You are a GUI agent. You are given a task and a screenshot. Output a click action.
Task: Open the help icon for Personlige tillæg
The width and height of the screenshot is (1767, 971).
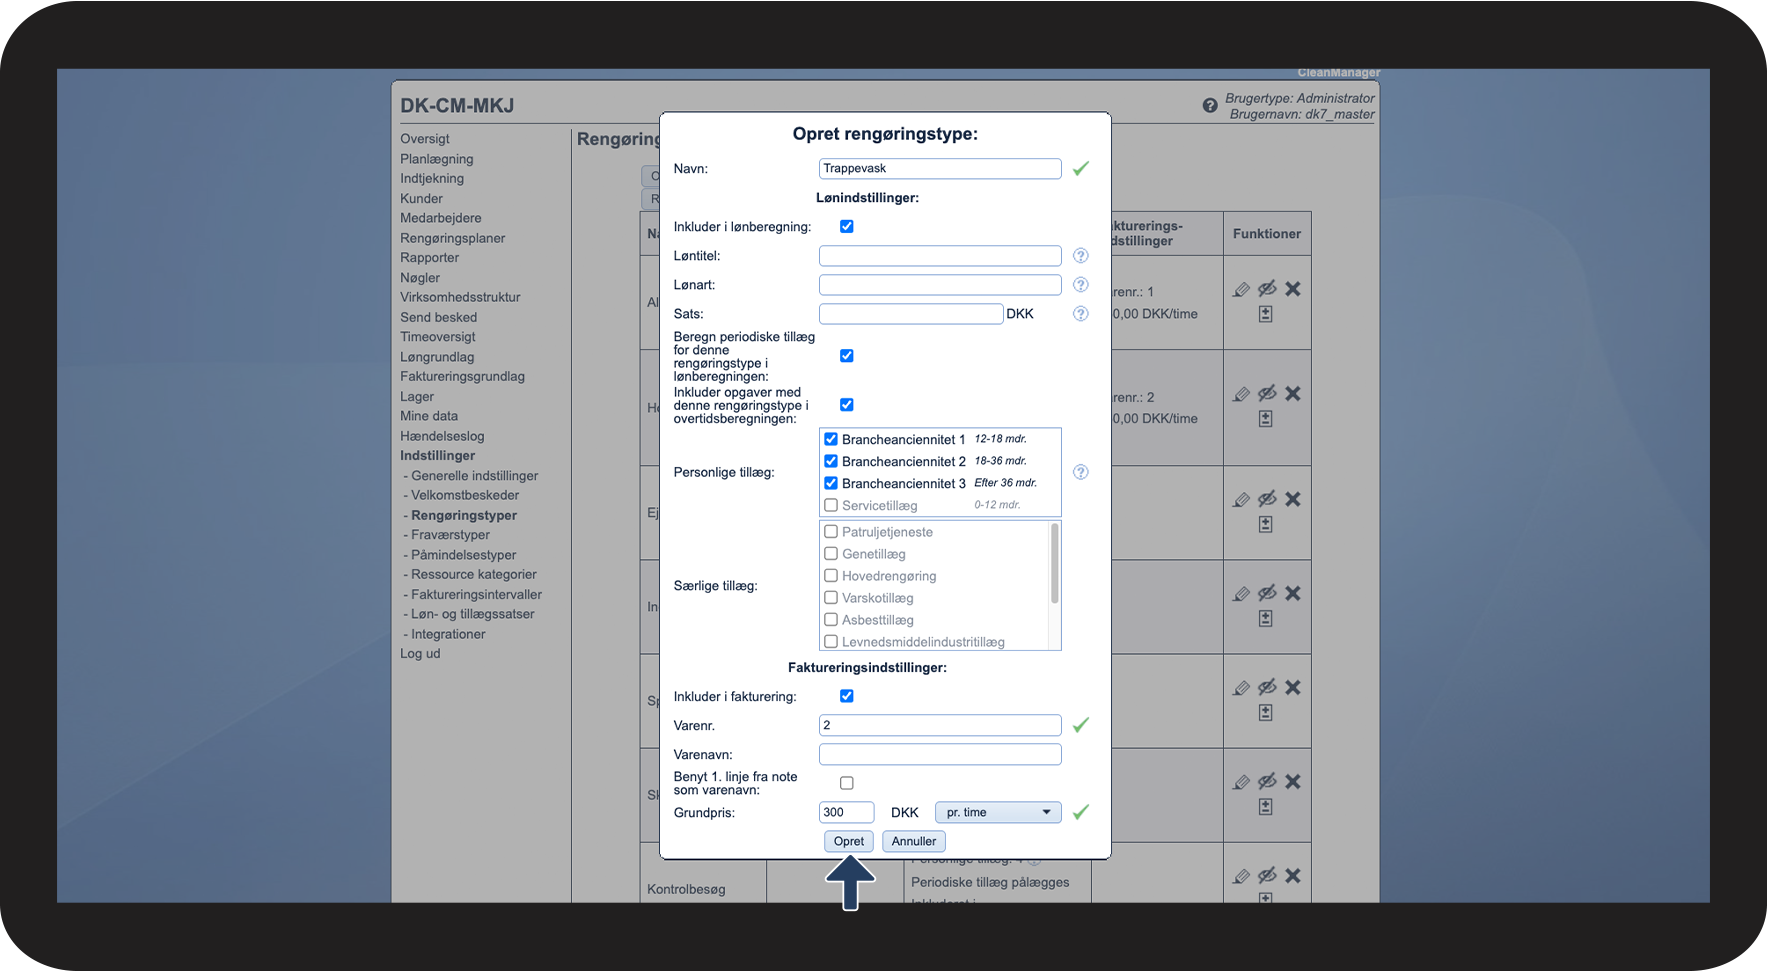tap(1081, 472)
